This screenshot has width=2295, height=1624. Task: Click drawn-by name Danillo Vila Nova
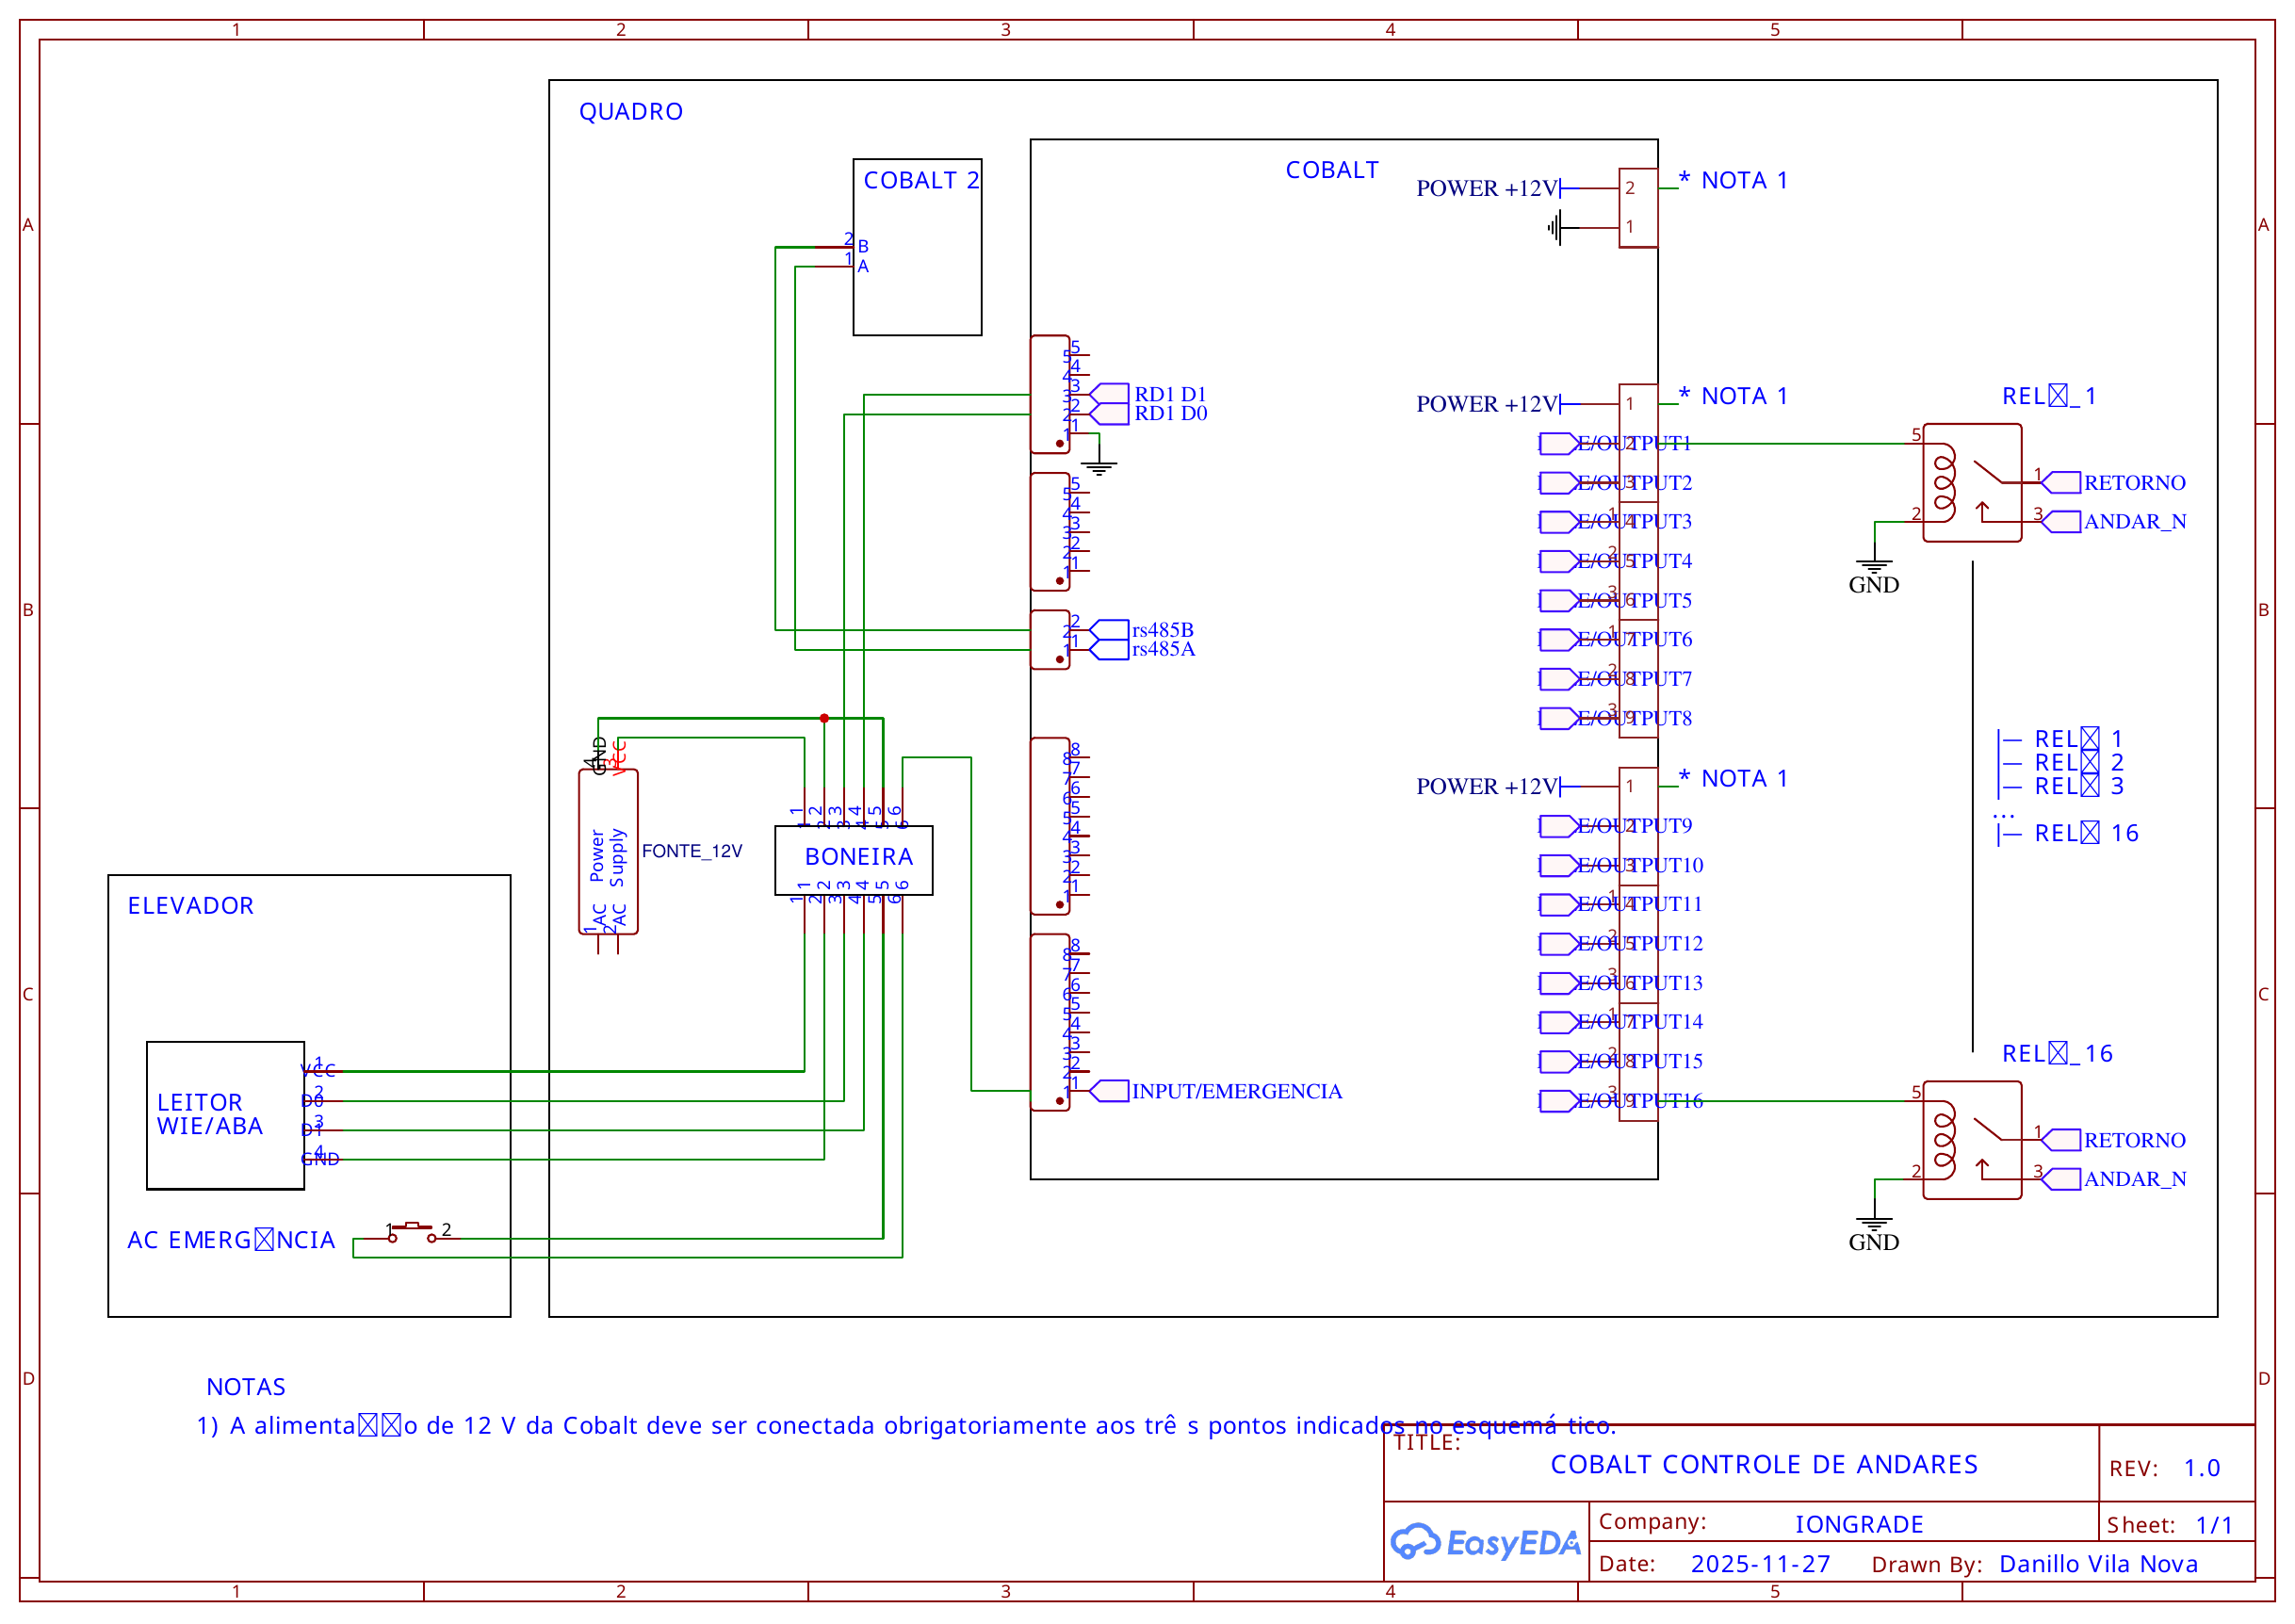(x=2098, y=1564)
